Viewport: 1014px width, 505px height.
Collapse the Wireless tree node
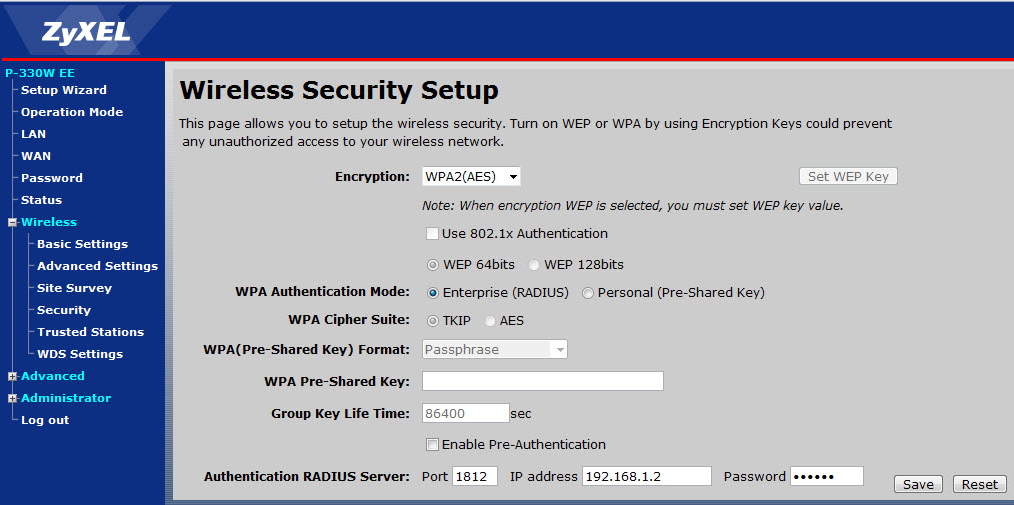pos(12,222)
